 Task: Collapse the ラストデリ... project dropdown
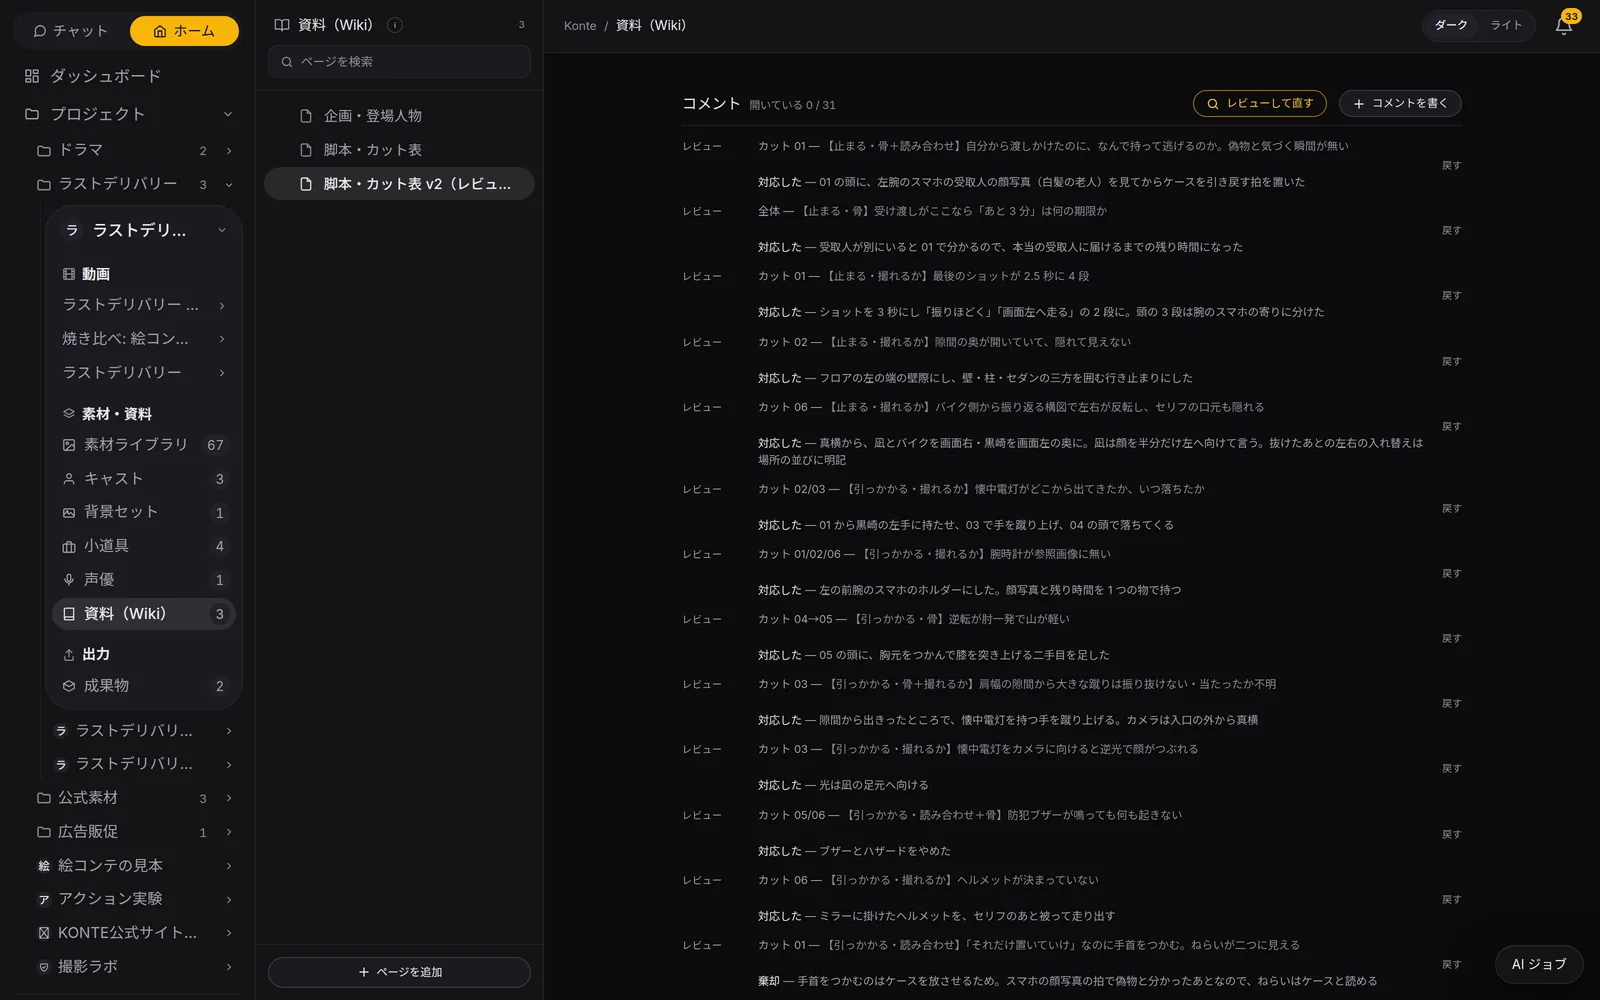pyautogui.click(x=222, y=231)
